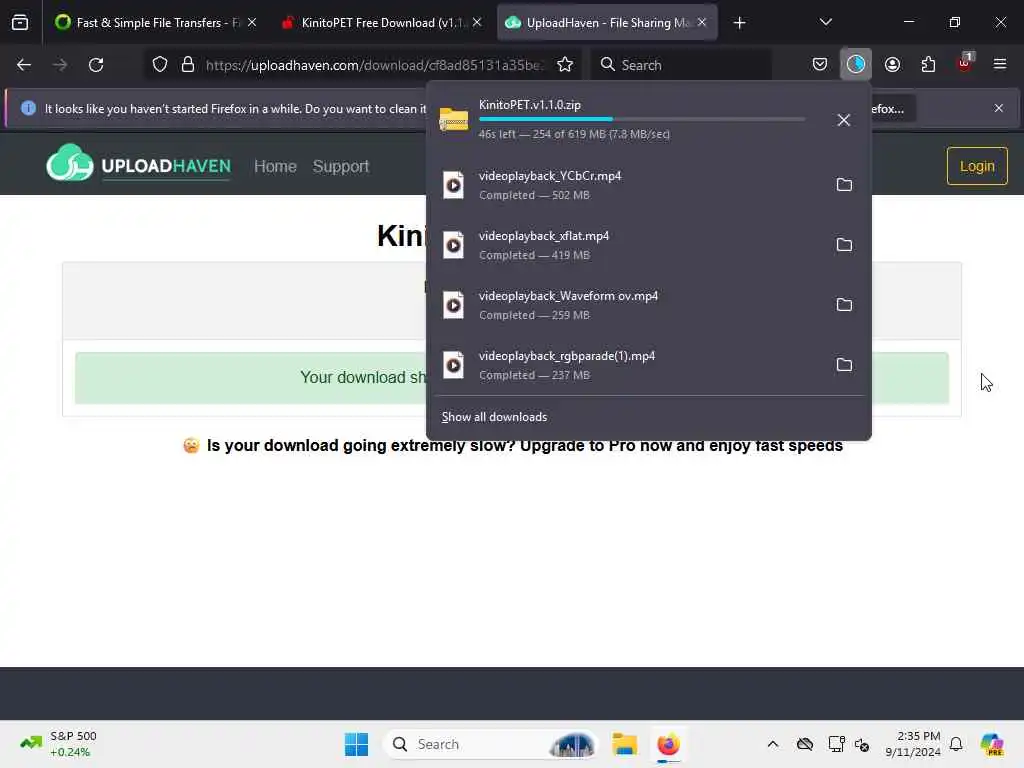Cancel the KinitoPET.v1.1.0.zip download

click(x=844, y=120)
